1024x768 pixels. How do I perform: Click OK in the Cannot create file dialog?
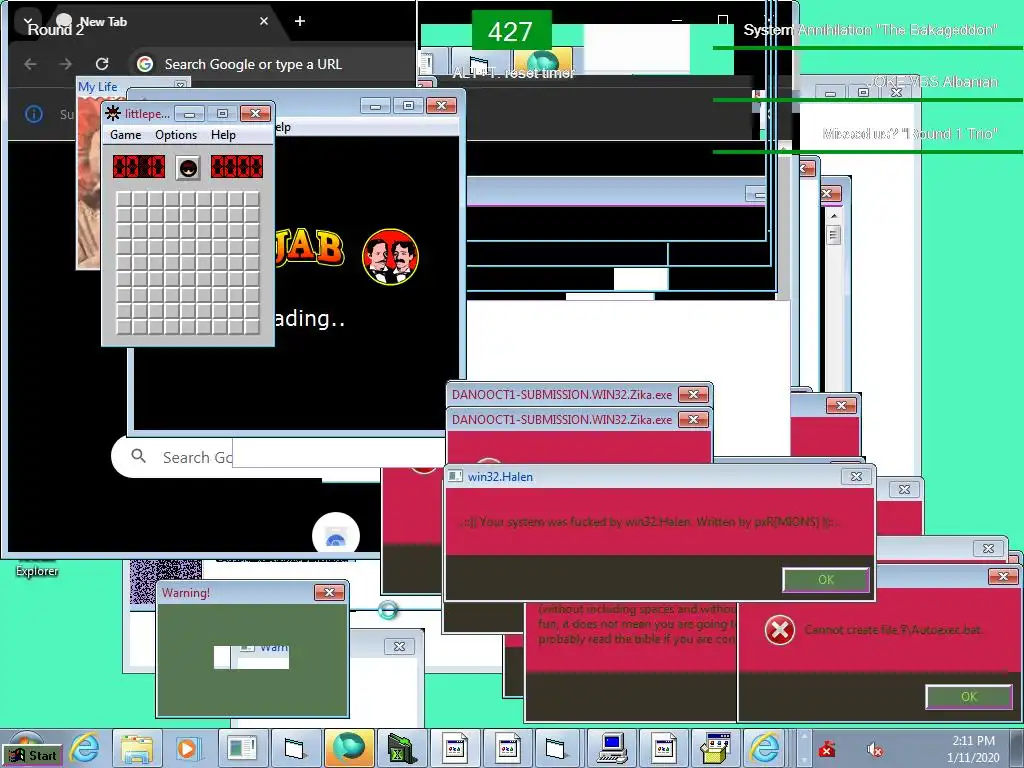point(968,696)
